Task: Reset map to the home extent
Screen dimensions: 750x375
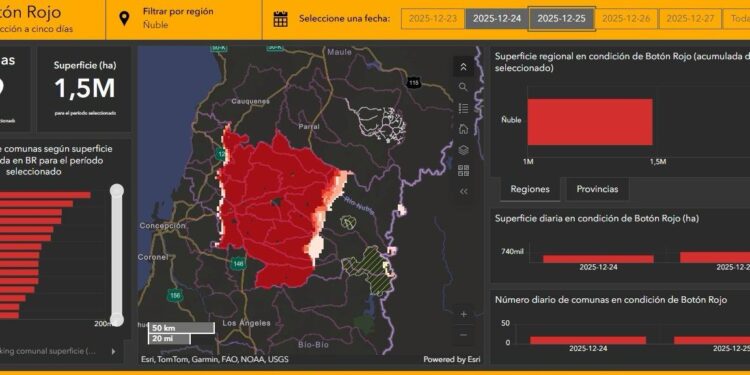Action: click(463, 129)
